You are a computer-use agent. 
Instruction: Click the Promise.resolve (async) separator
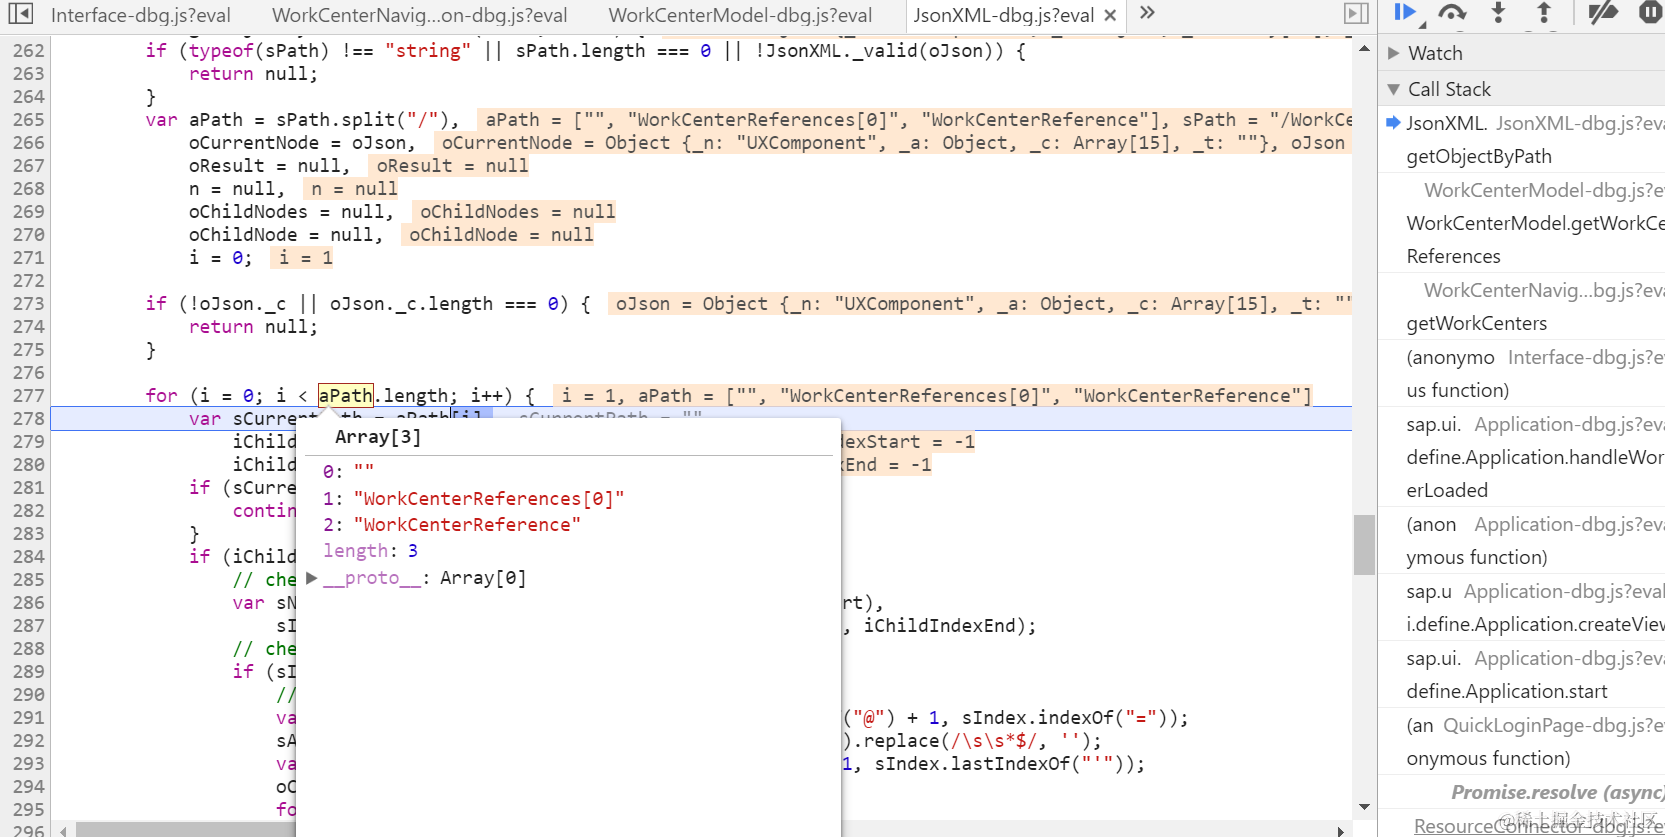click(1557, 792)
